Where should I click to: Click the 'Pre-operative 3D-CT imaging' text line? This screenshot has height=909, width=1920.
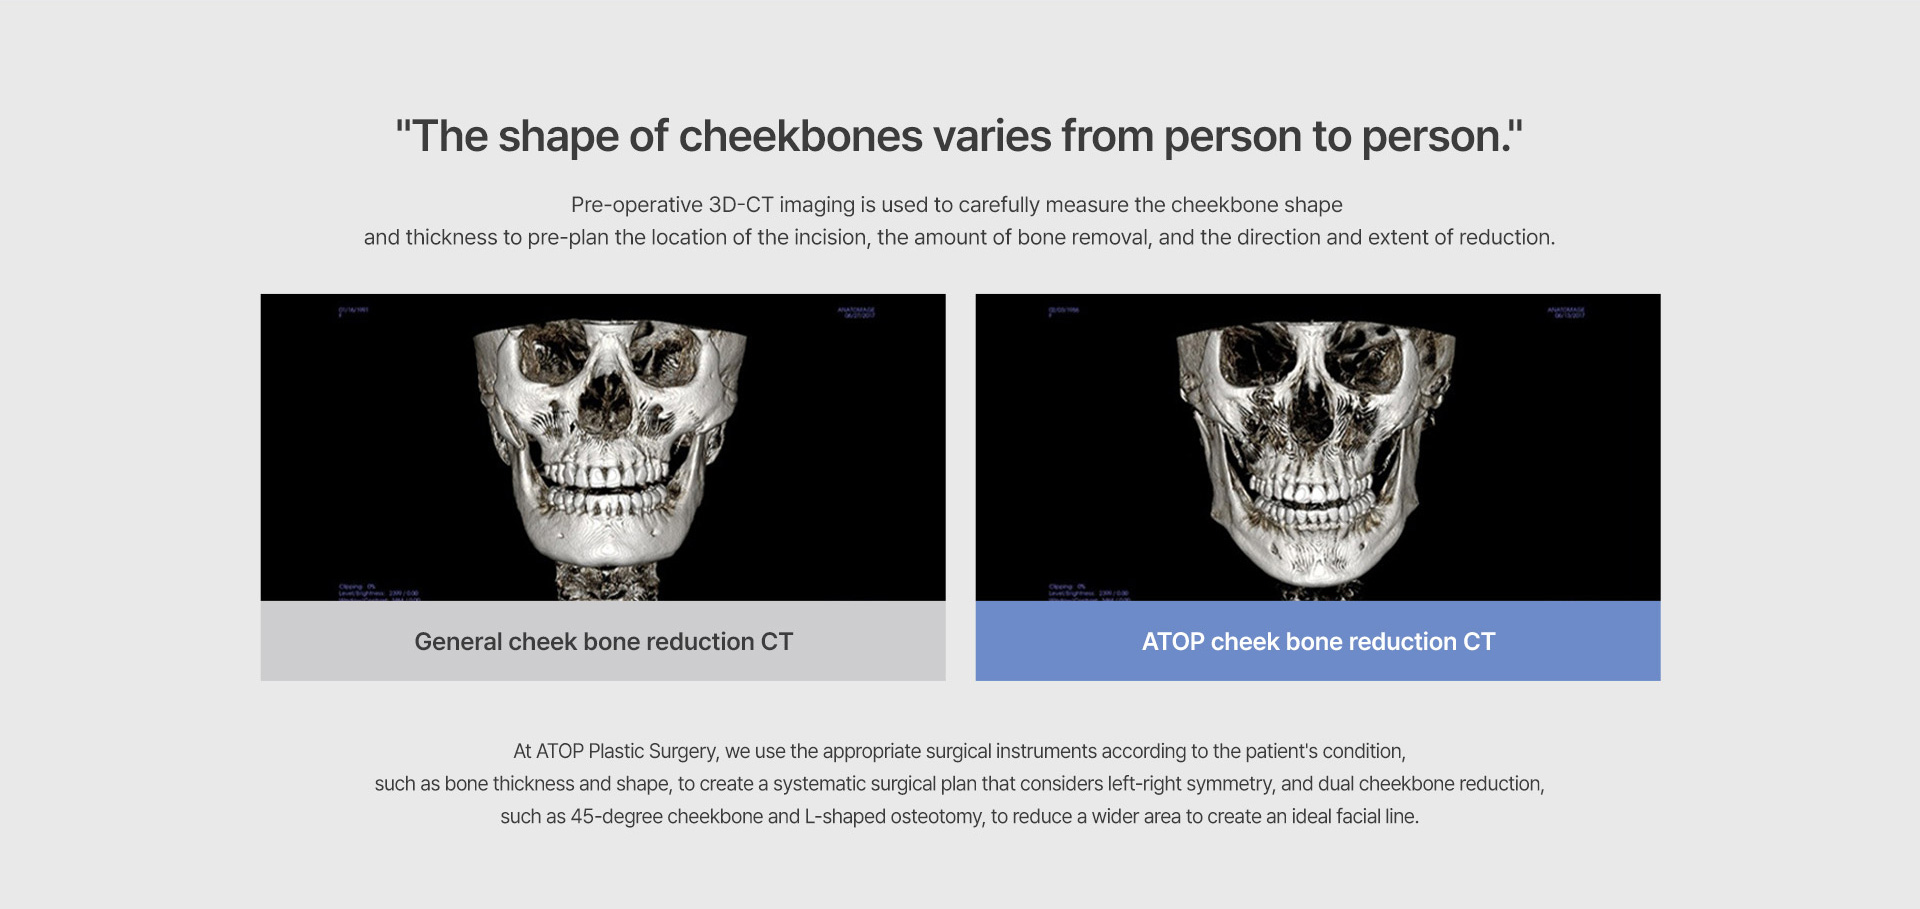pos(957,205)
